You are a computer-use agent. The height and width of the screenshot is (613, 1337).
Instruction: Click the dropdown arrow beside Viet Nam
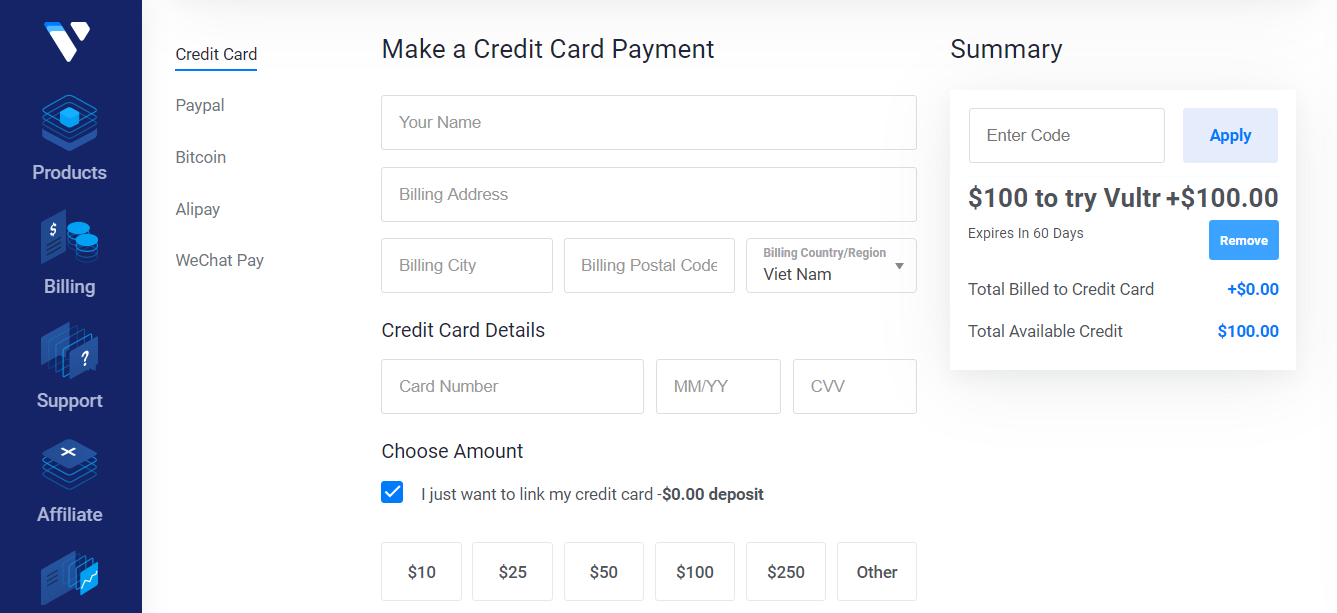pos(899,266)
